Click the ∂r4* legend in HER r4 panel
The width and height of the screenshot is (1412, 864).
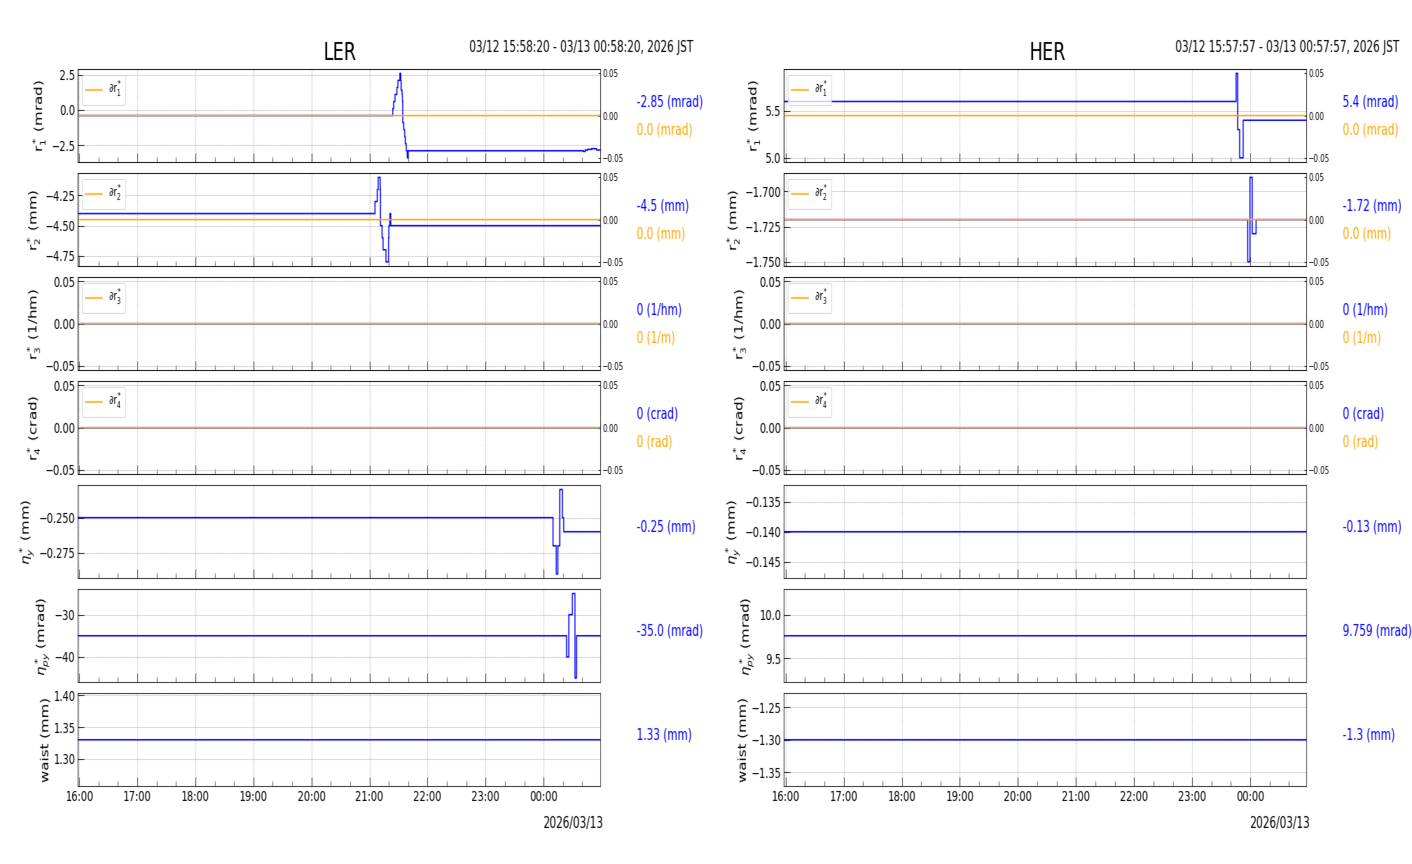pyautogui.click(x=810, y=402)
